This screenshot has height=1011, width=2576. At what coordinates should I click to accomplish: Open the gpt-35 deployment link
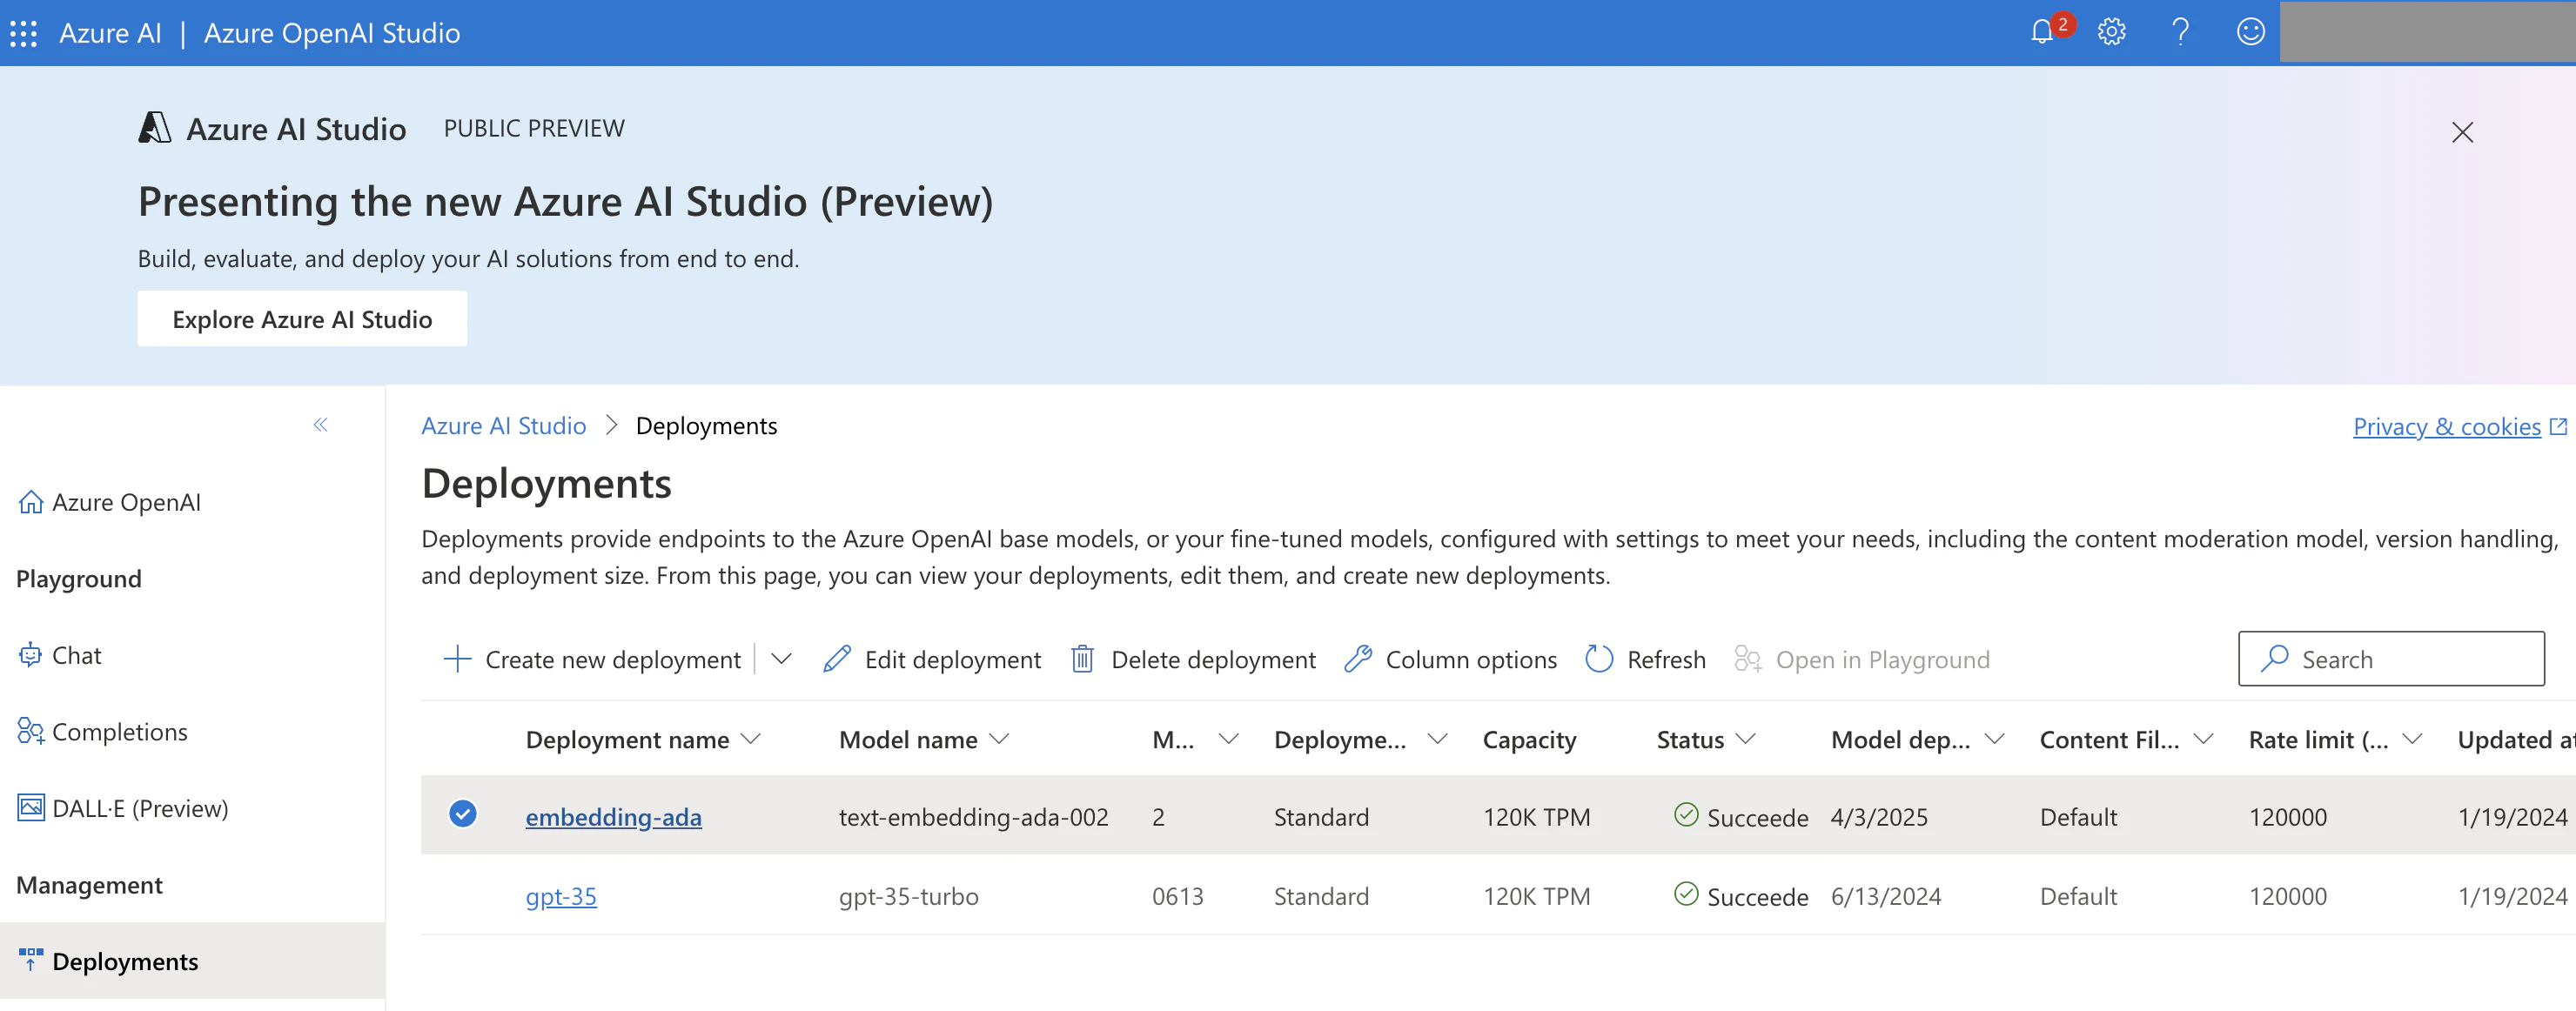click(561, 896)
